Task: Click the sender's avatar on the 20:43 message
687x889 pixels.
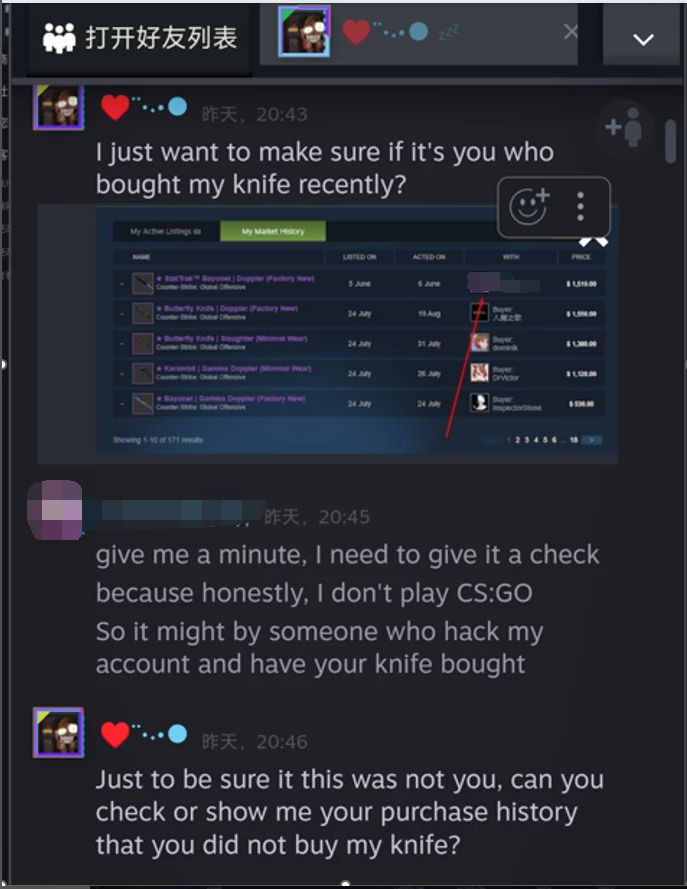Action: [x=59, y=107]
